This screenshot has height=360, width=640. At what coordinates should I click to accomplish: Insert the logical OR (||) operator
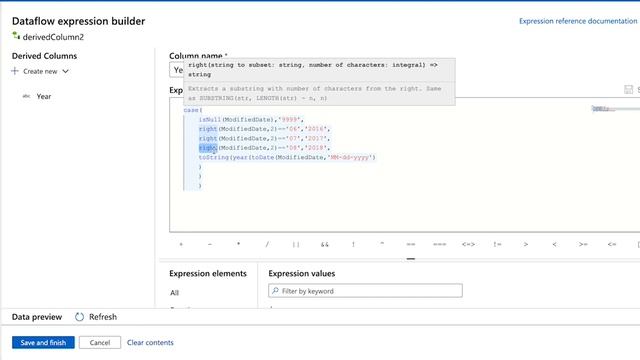[296, 244]
